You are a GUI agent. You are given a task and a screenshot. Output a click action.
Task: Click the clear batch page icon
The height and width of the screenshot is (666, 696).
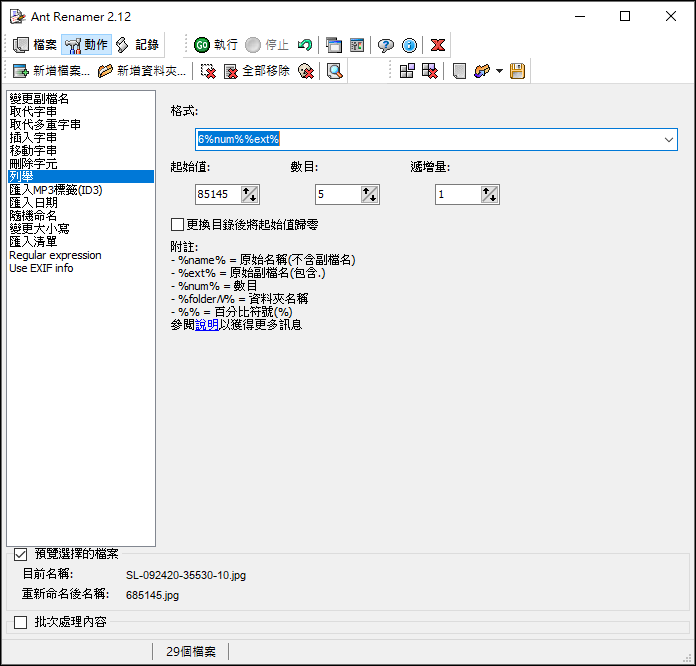tap(459, 71)
